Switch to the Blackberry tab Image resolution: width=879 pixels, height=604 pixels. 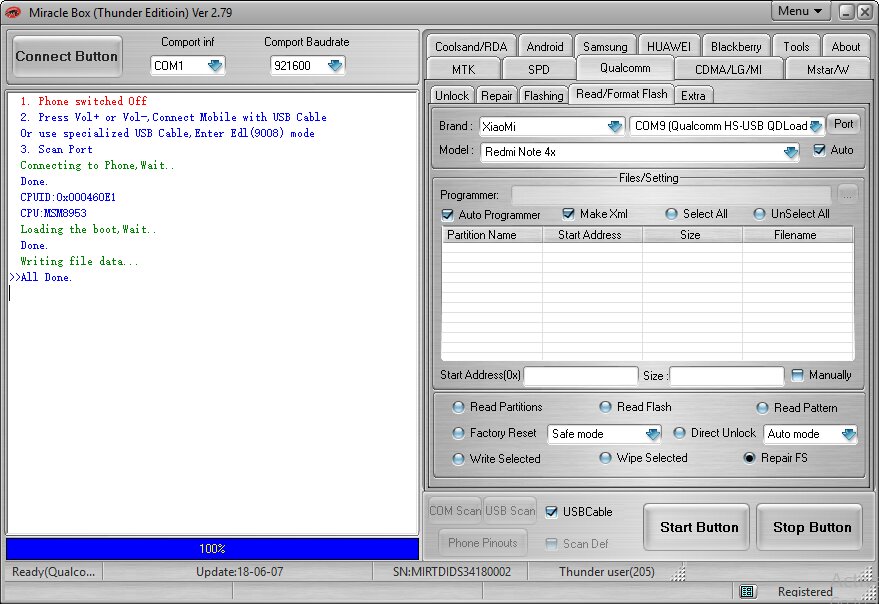(736, 47)
